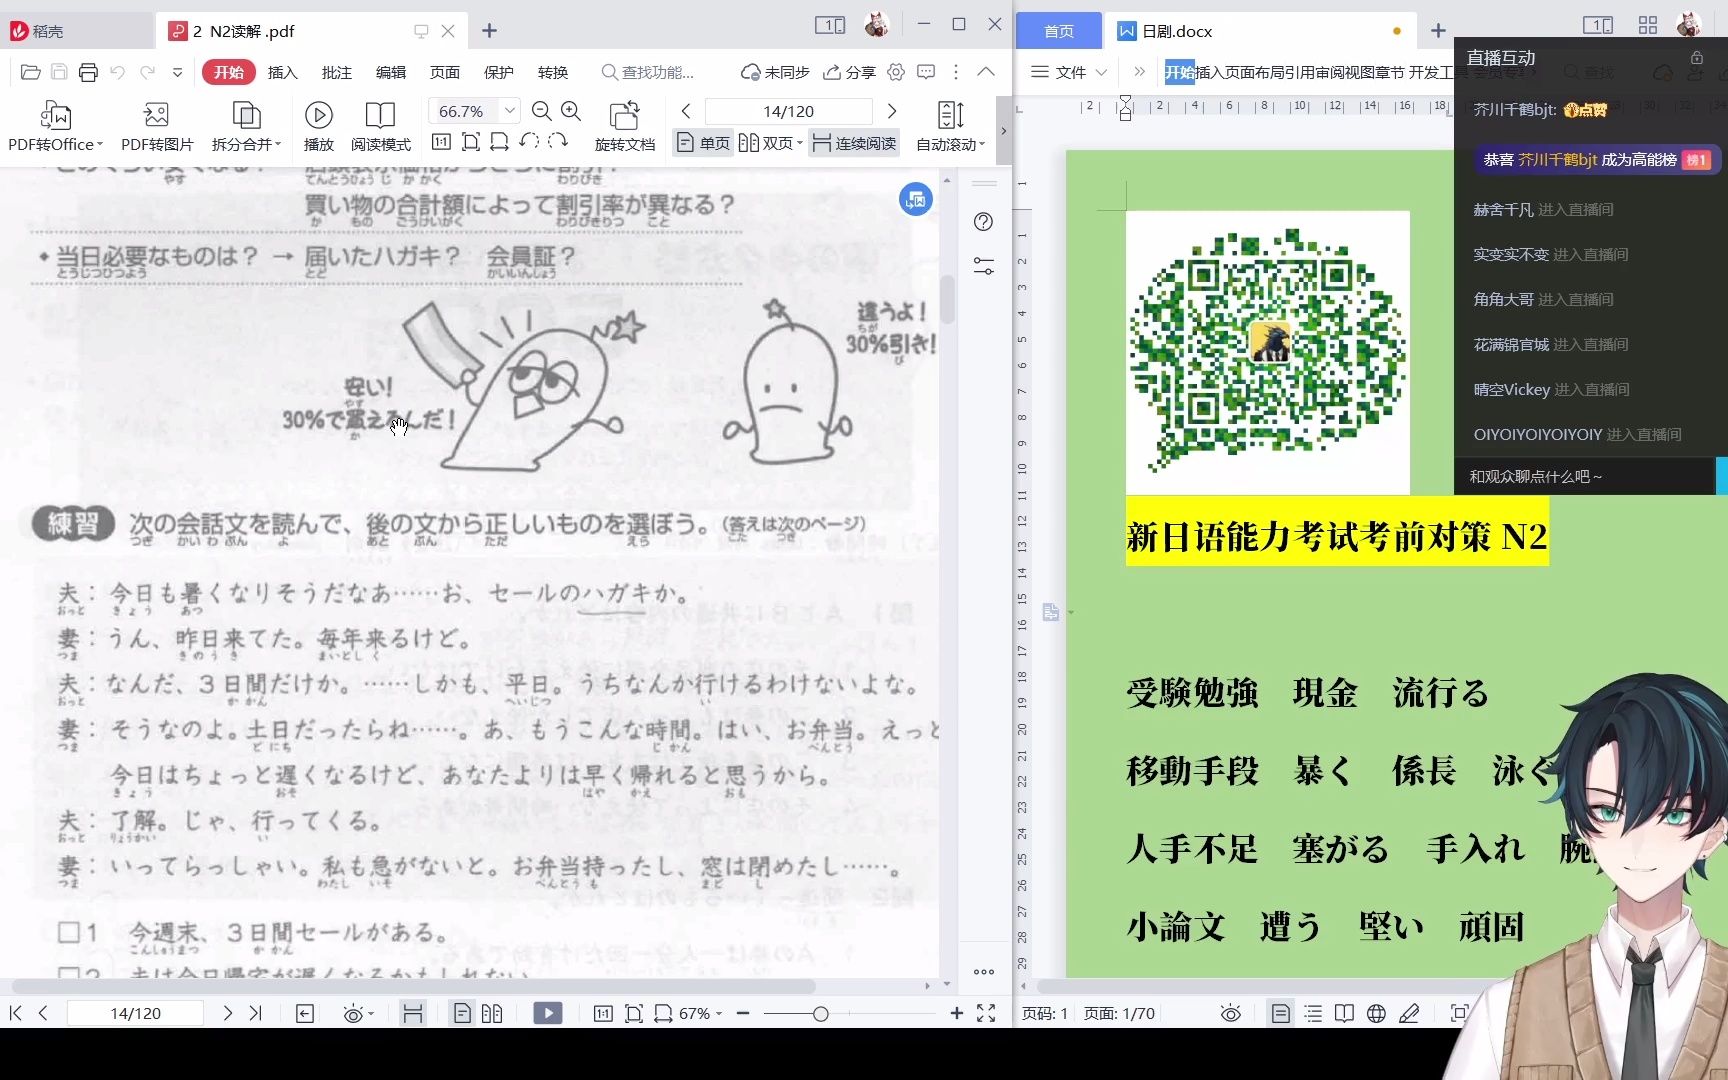
Task: Go to previous page using ribbon arrow
Action: coord(686,111)
